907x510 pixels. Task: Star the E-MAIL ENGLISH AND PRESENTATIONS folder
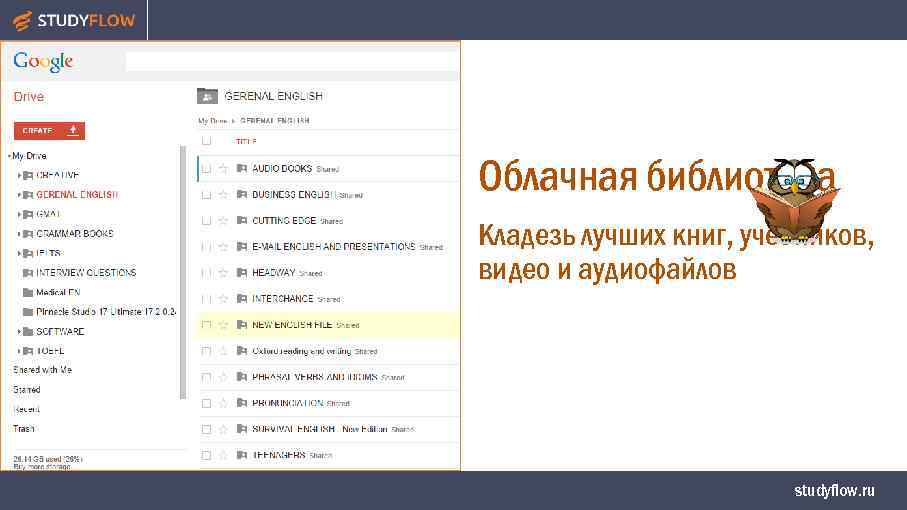pyautogui.click(x=223, y=247)
